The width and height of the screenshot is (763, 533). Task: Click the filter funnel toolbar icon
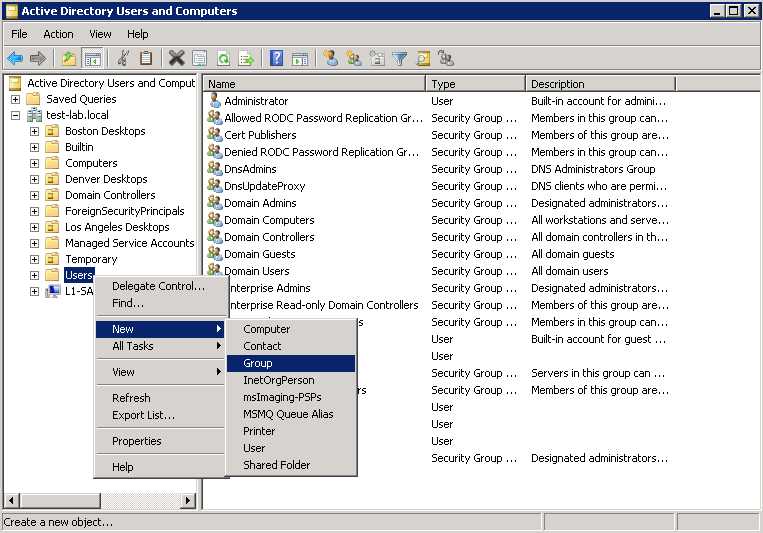(x=400, y=58)
